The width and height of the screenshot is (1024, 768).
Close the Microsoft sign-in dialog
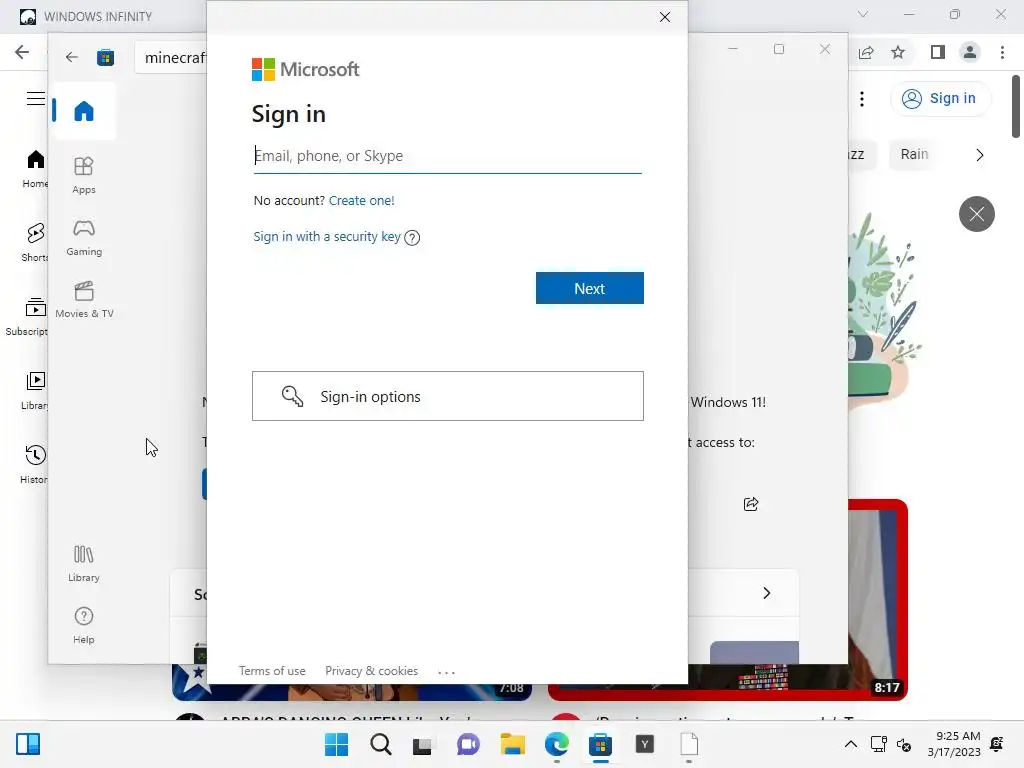(665, 17)
